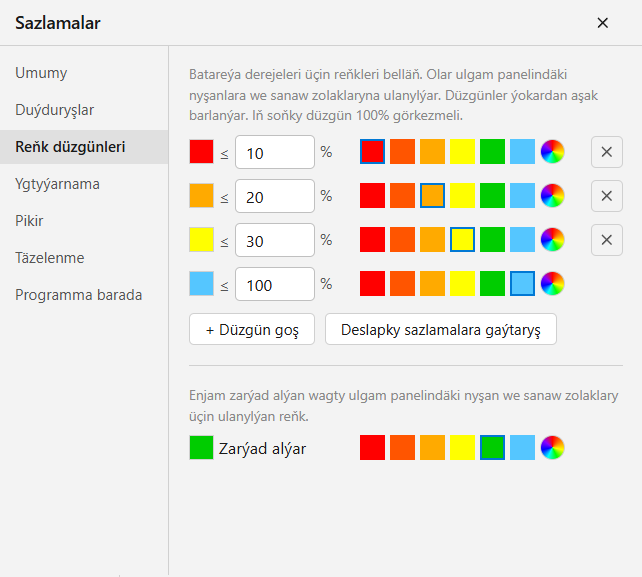Pick amber for the 30% rule

[x=432, y=240]
